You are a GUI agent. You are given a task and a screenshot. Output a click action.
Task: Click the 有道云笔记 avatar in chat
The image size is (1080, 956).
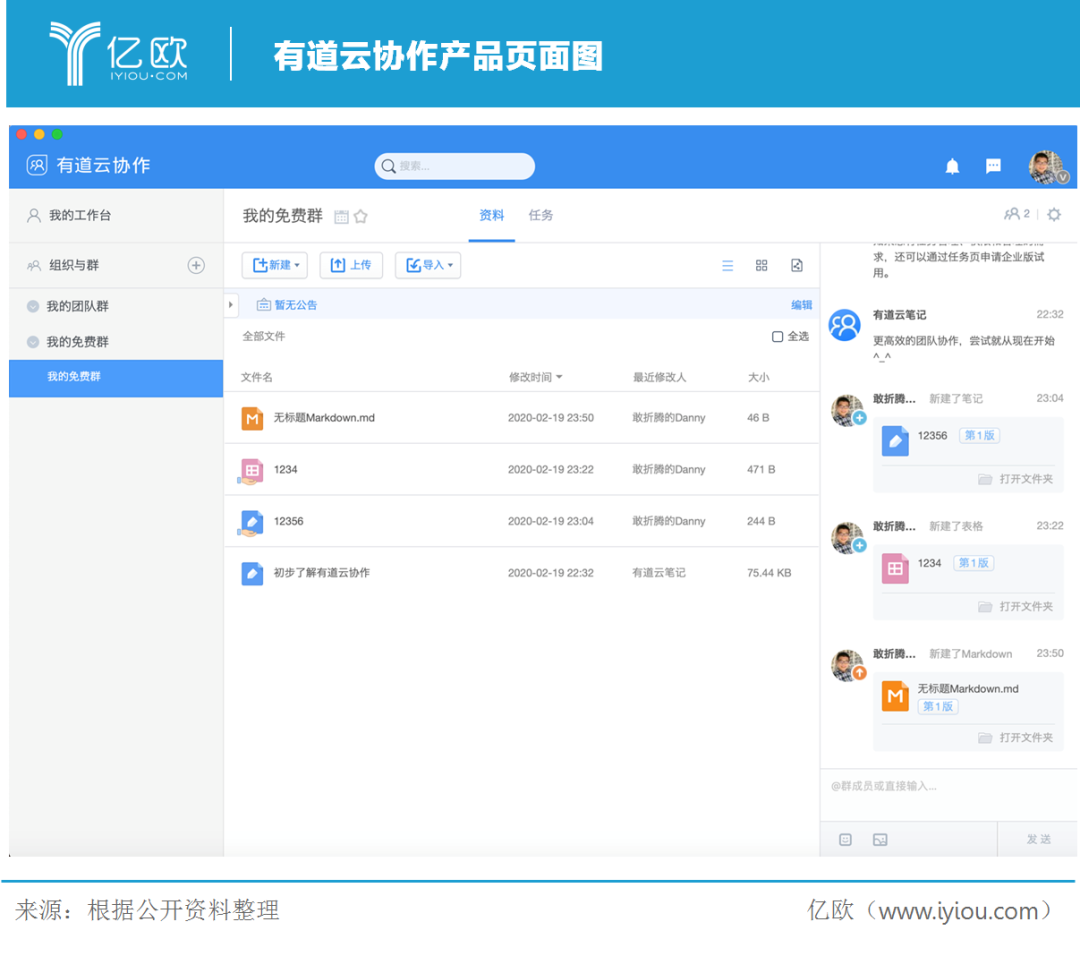coord(844,325)
